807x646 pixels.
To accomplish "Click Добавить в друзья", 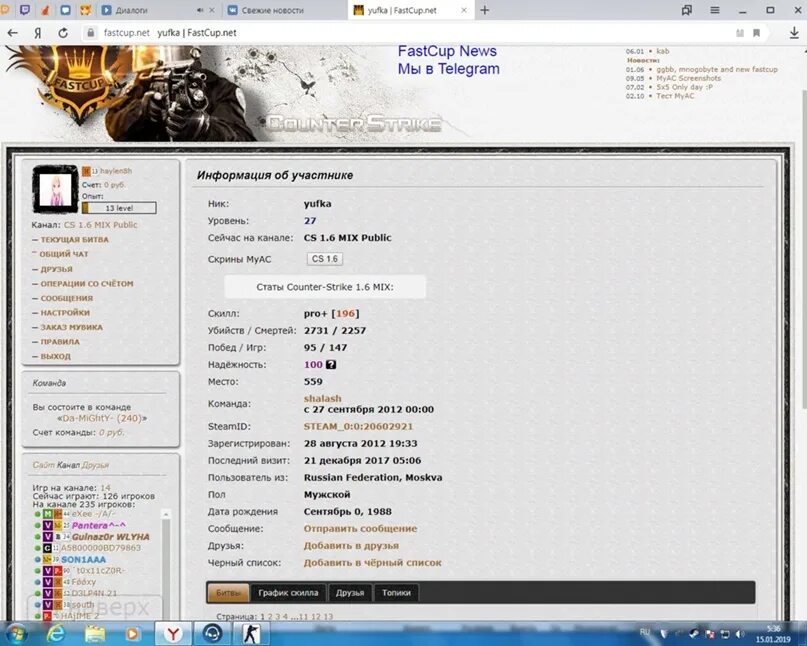I will point(351,546).
